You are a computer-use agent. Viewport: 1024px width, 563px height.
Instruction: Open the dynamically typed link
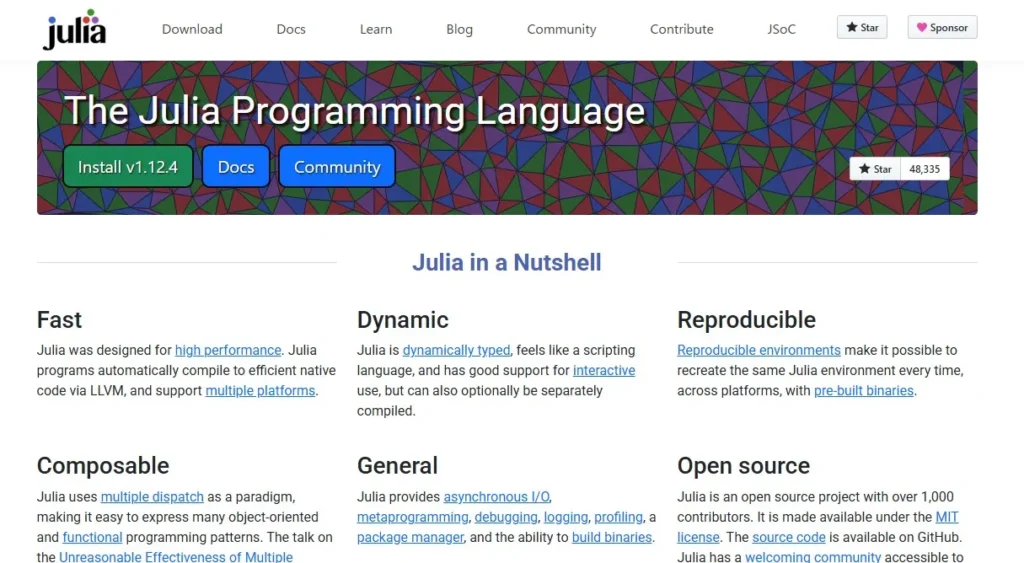[x=456, y=350]
